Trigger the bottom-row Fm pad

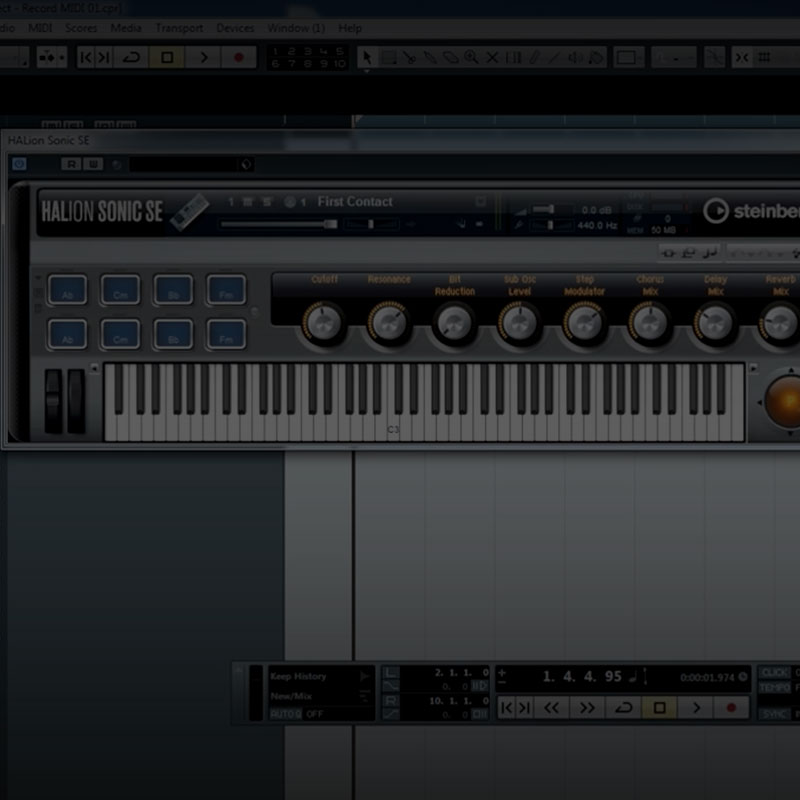[x=227, y=334]
